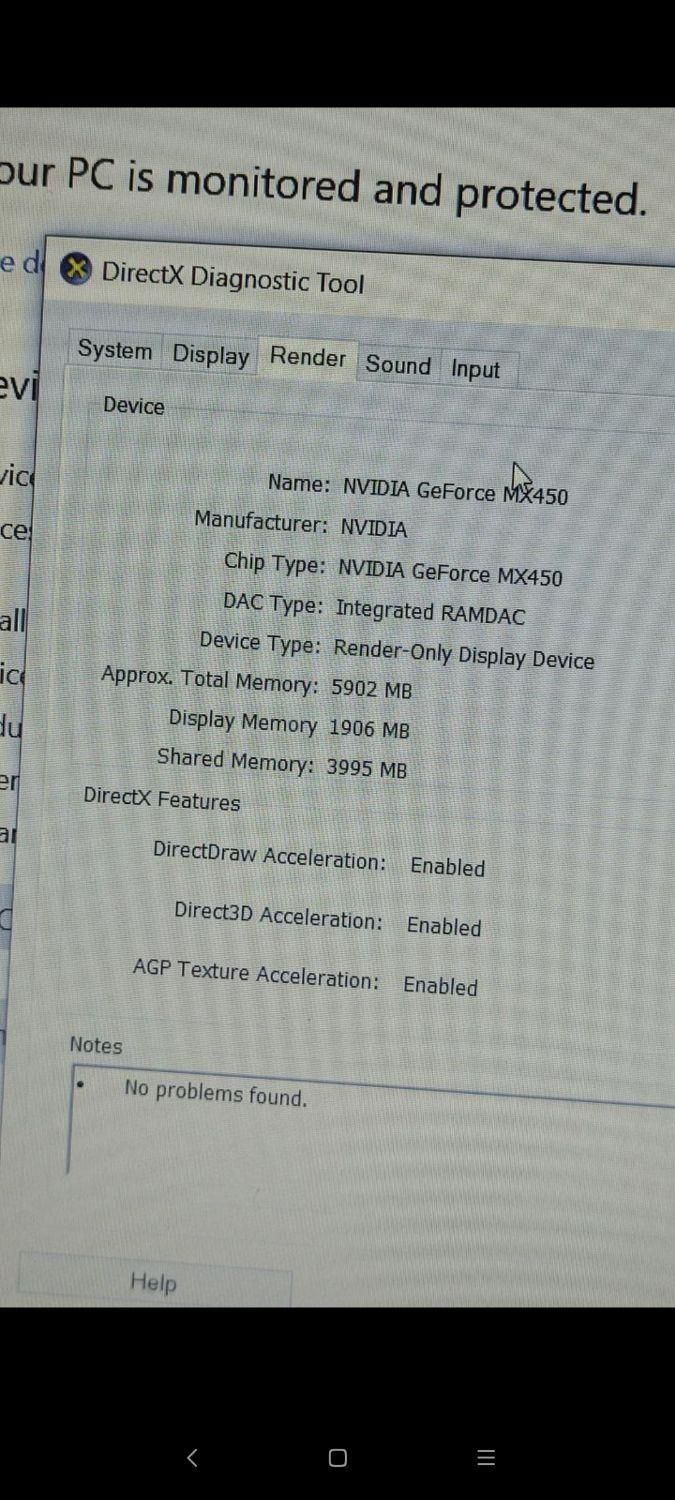
Task: Open the Input tab
Action: tap(475, 370)
